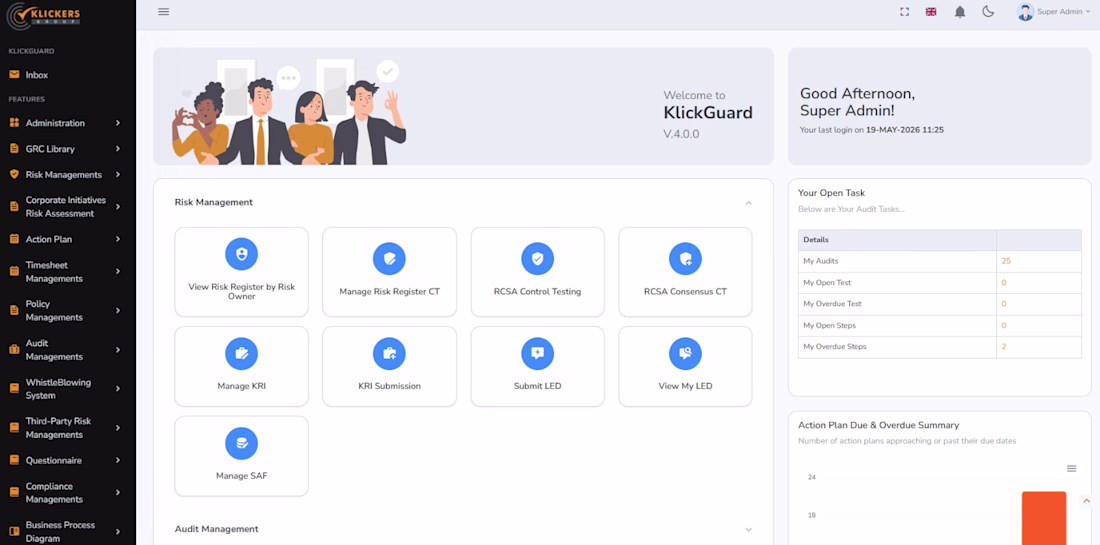
Task: Click the My Open Test row label
Action: click(x=827, y=283)
